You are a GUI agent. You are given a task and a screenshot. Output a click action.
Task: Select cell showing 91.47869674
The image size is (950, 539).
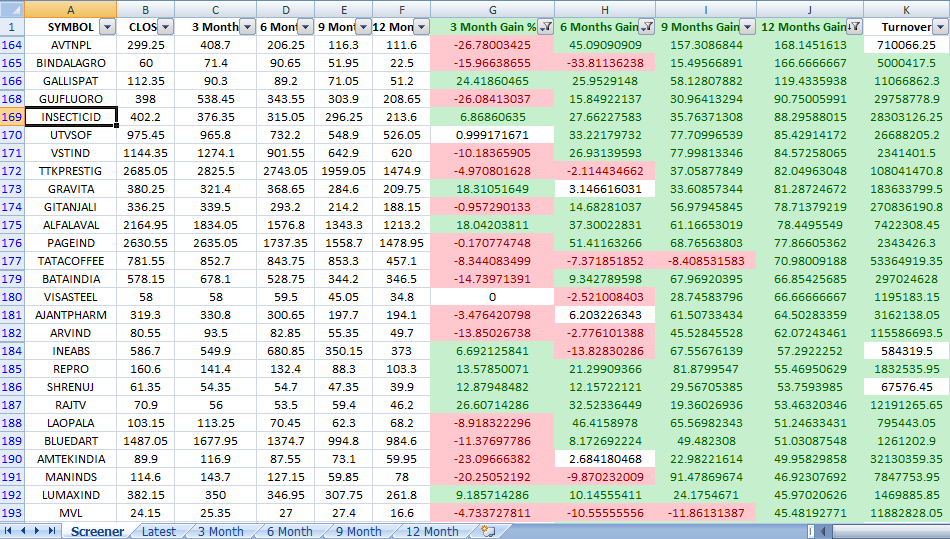pyautogui.click(x=706, y=477)
